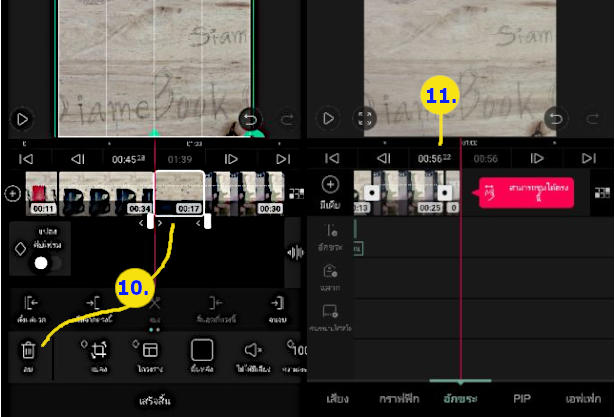The width and height of the screenshot is (615, 417).
Task: Open thumbnail grid view in left screen
Action: pos(296,193)
